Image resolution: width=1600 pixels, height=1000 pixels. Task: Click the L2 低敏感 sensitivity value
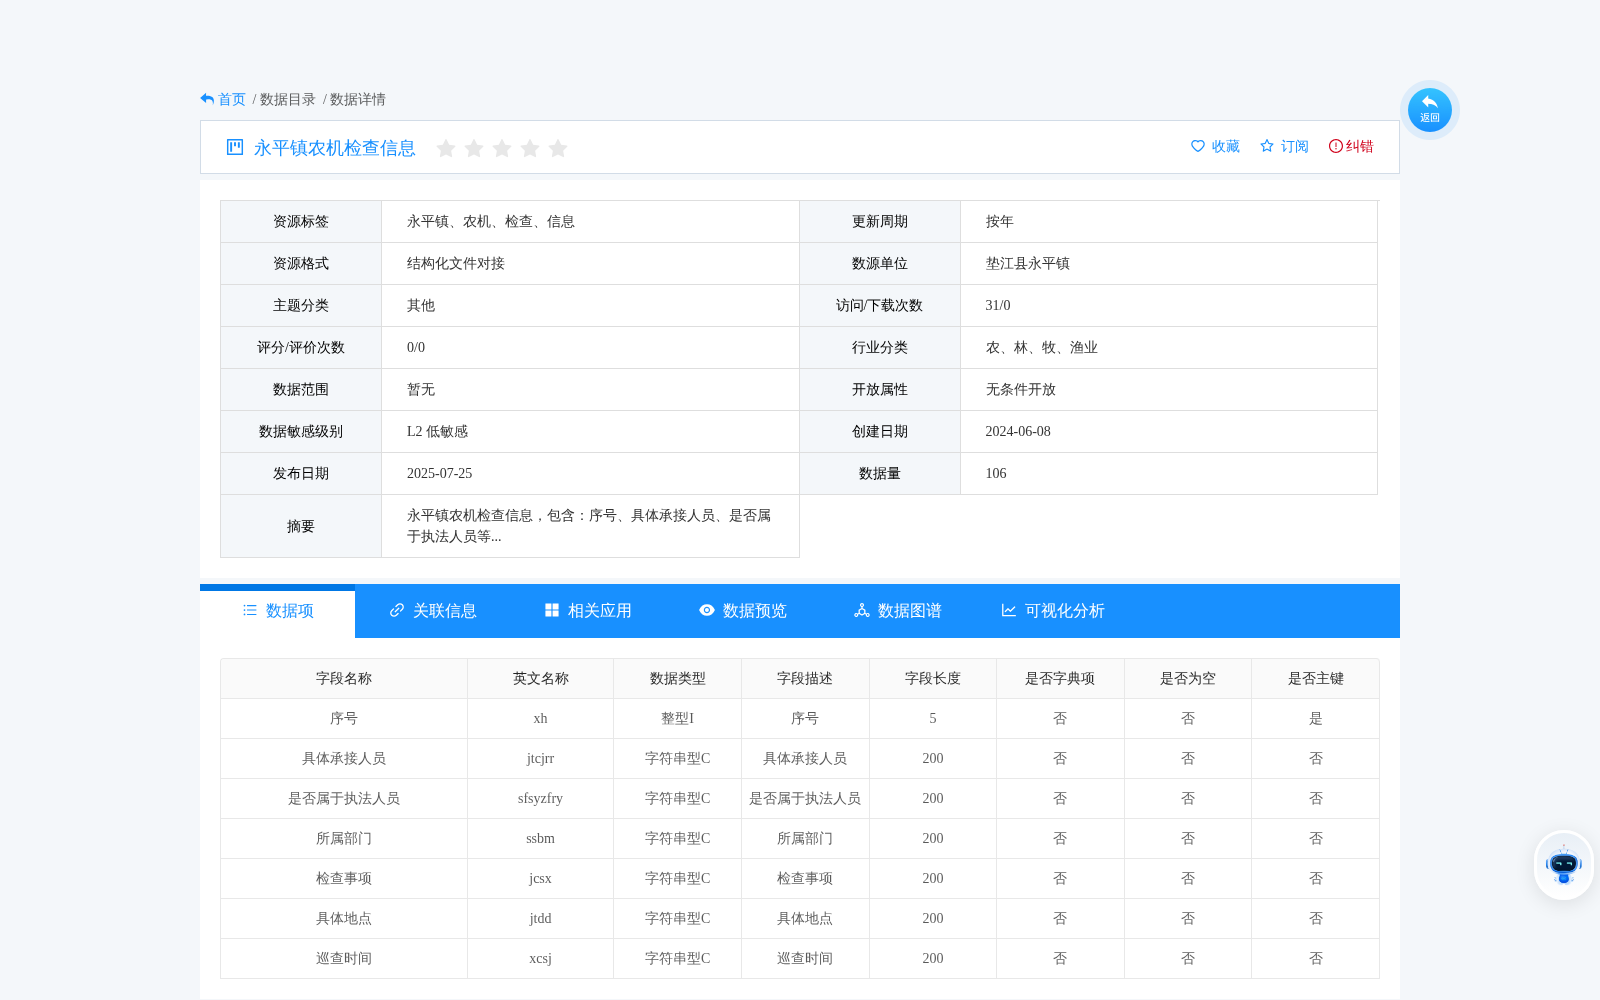click(x=438, y=432)
